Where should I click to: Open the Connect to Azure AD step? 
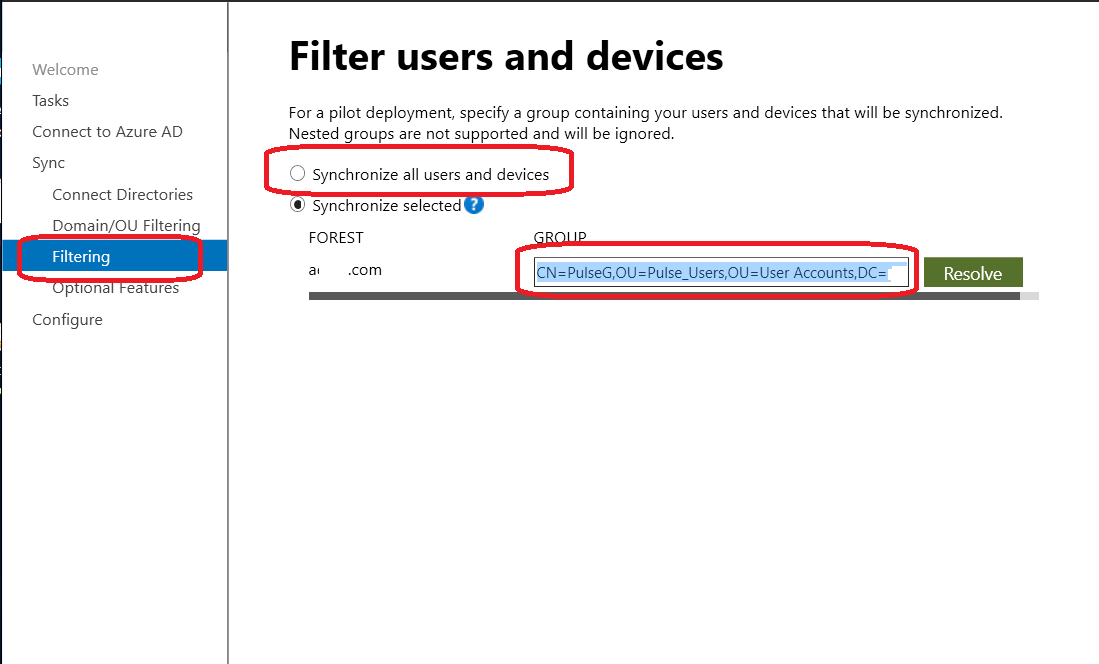coord(107,131)
